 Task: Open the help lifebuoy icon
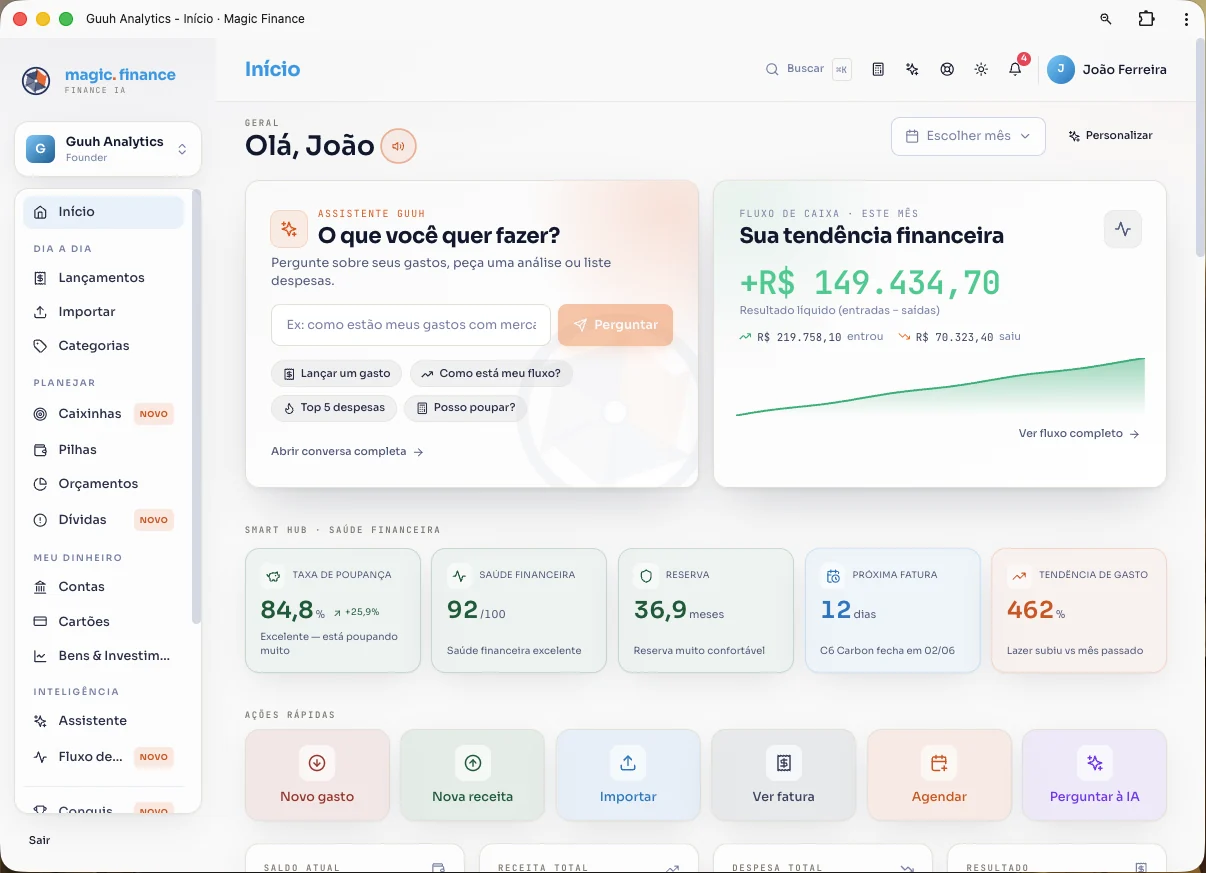pyautogui.click(x=947, y=69)
